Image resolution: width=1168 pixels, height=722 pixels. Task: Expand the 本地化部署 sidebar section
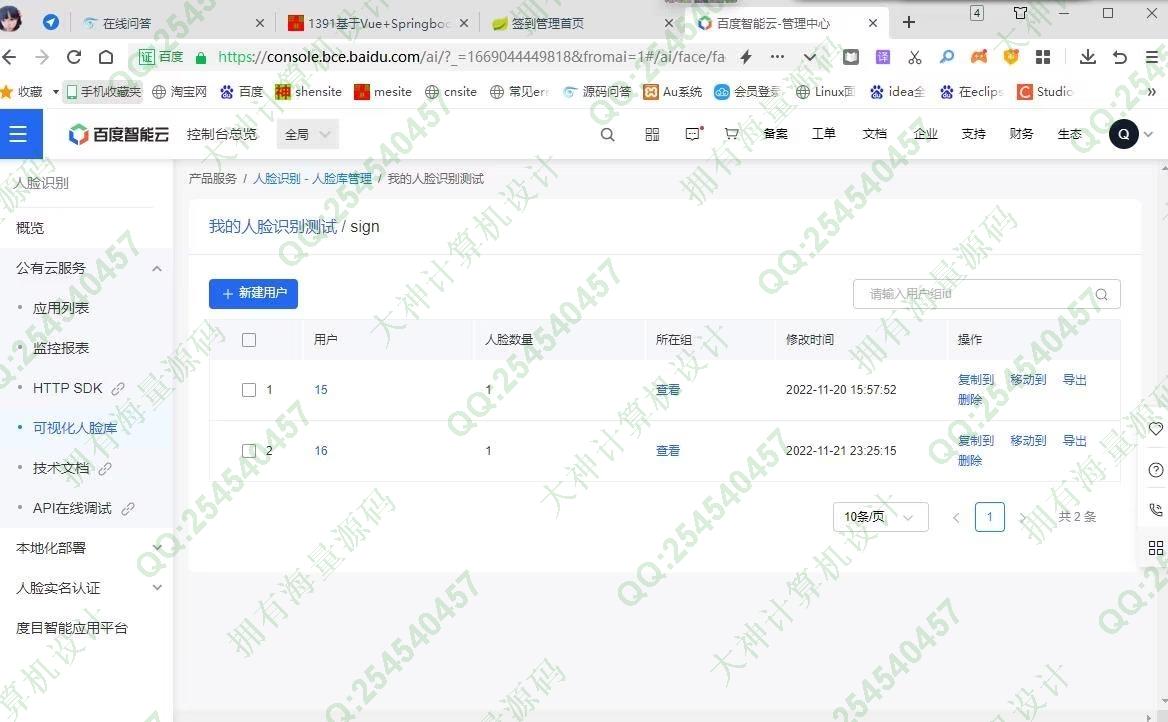(157, 548)
